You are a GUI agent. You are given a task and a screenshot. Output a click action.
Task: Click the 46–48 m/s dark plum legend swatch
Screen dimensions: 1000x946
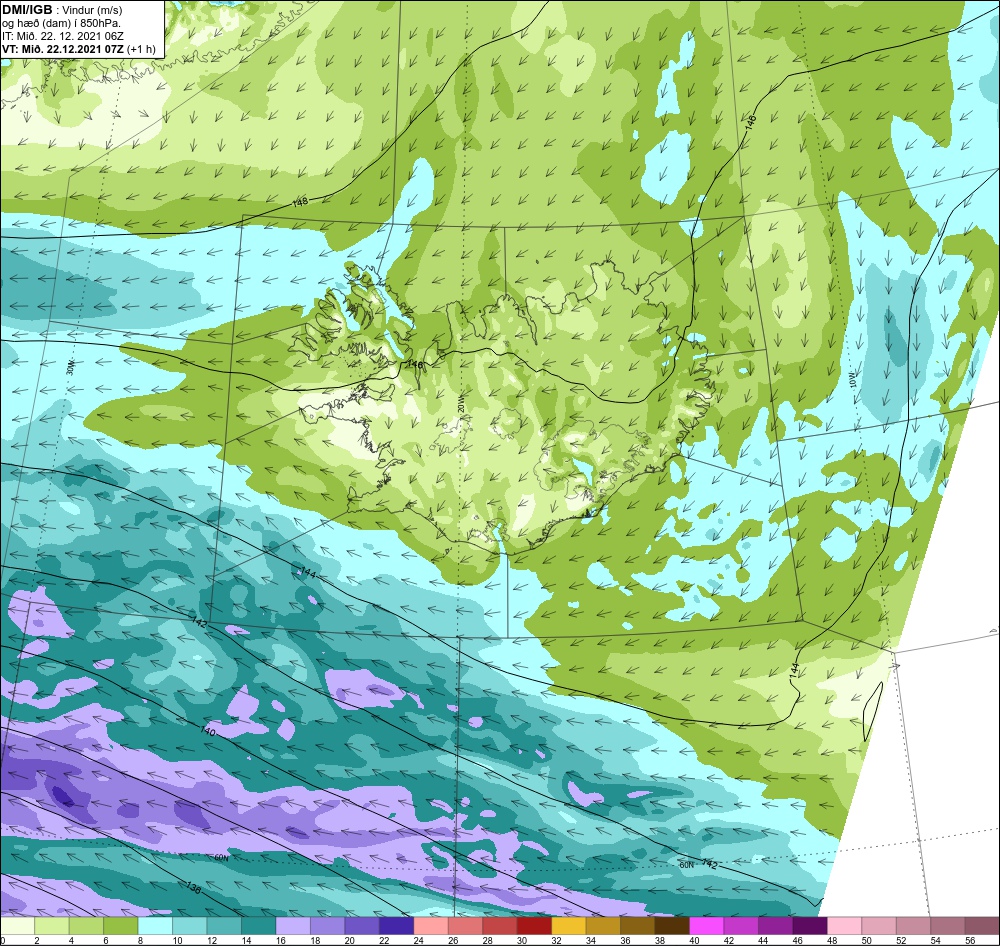pyautogui.click(x=809, y=926)
